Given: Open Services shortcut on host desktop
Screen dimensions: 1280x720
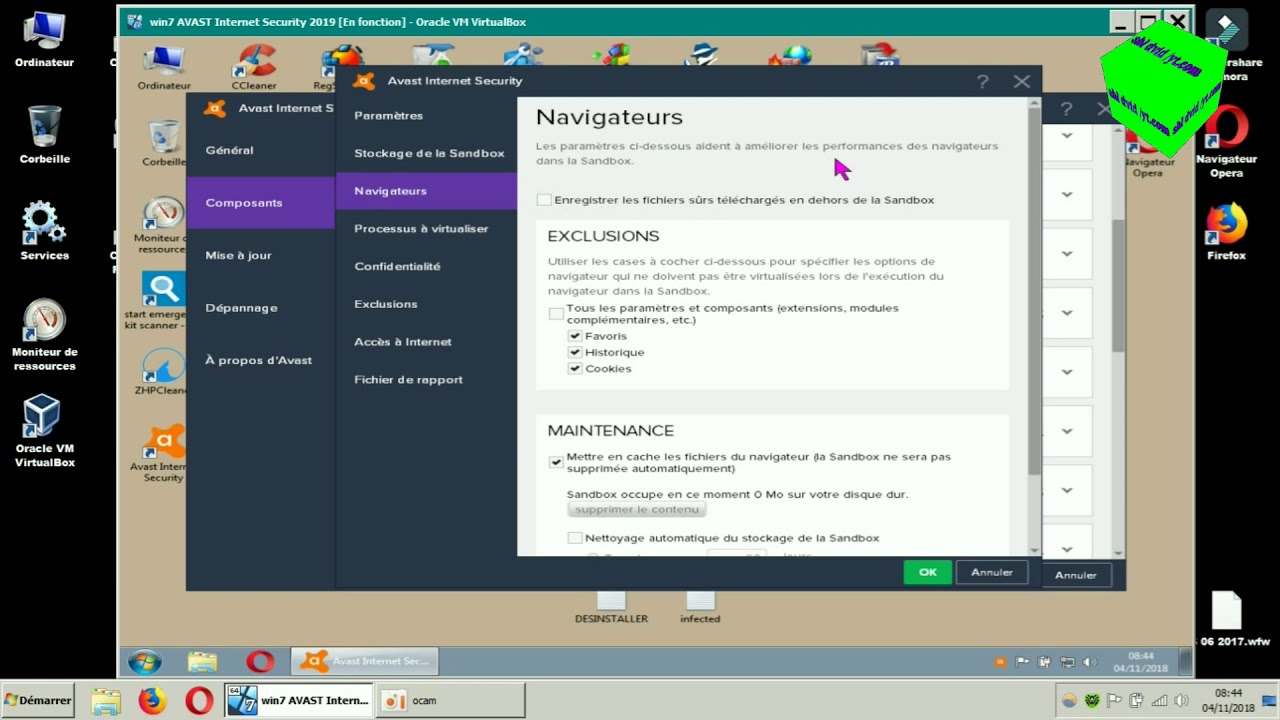Looking at the screenshot, I should pos(44,231).
